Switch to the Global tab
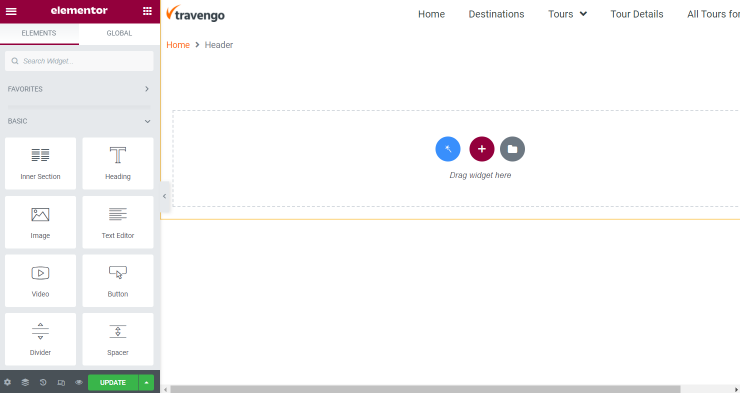 point(119,33)
